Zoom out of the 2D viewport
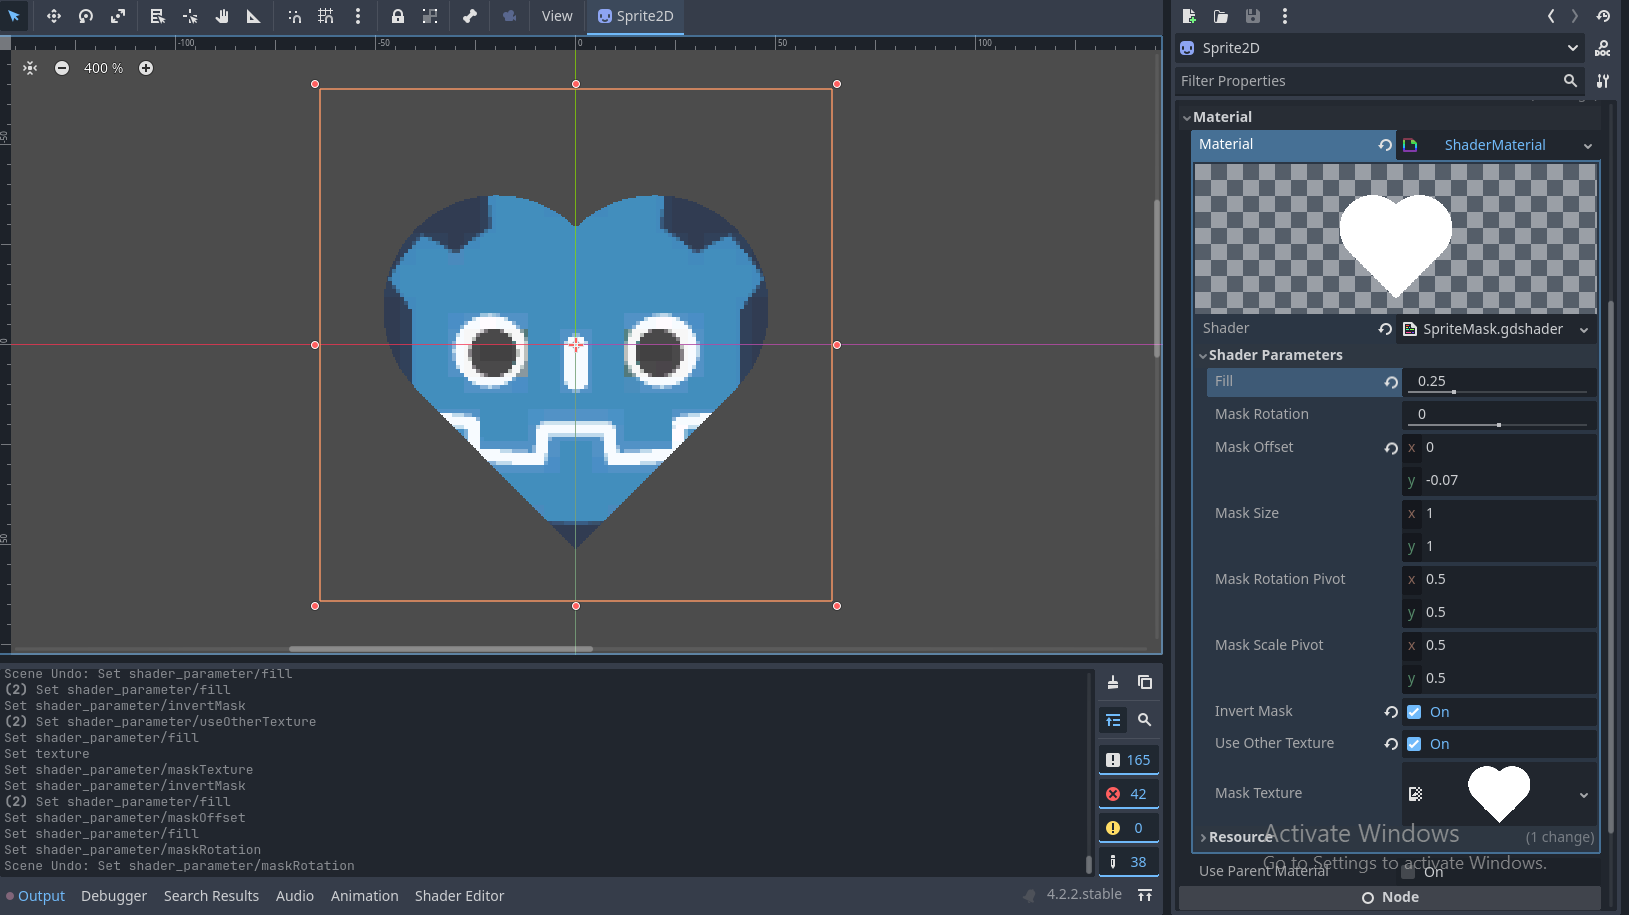Image resolution: width=1629 pixels, height=915 pixels. coord(62,68)
